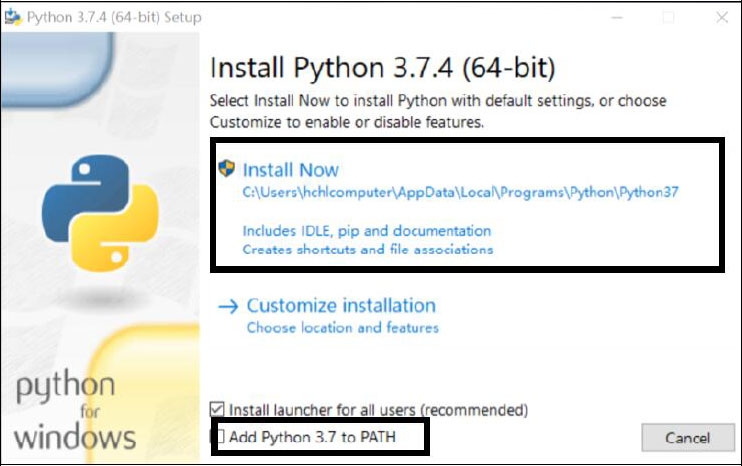Click the 'python for windows' wordmark
Screen dimensions: 742x466
point(76,410)
